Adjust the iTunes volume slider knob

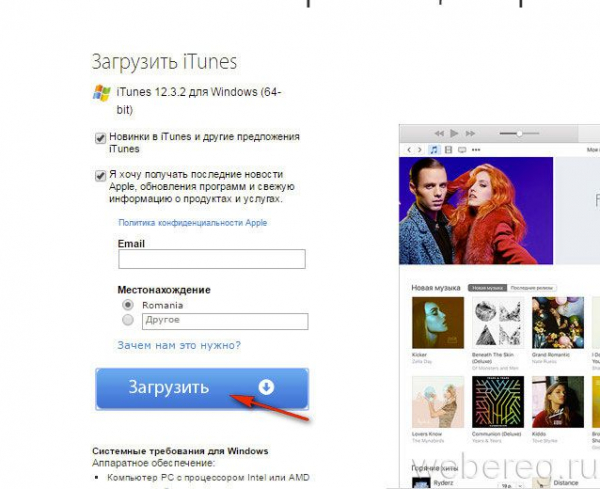(519, 134)
